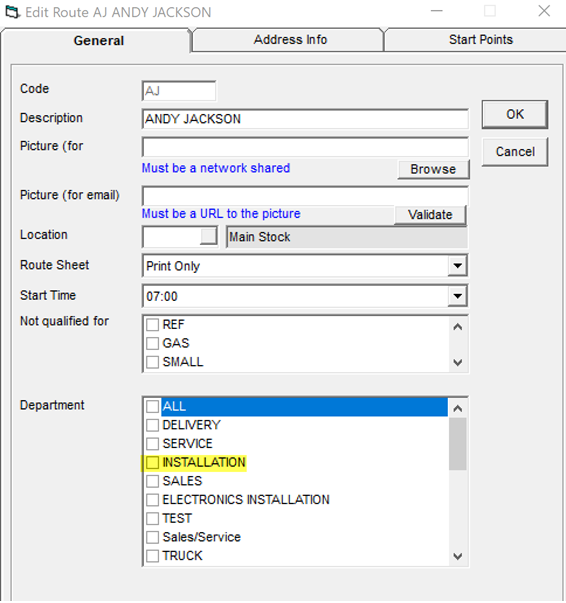The height and width of the screenshot is (603, 566).
Task: Check the INSTALLATION department box
Action: [153, 462]
